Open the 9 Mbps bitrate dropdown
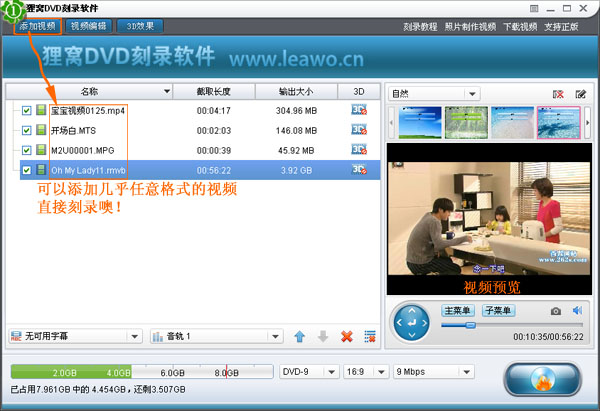600x411 pixels. coord(434,372)
